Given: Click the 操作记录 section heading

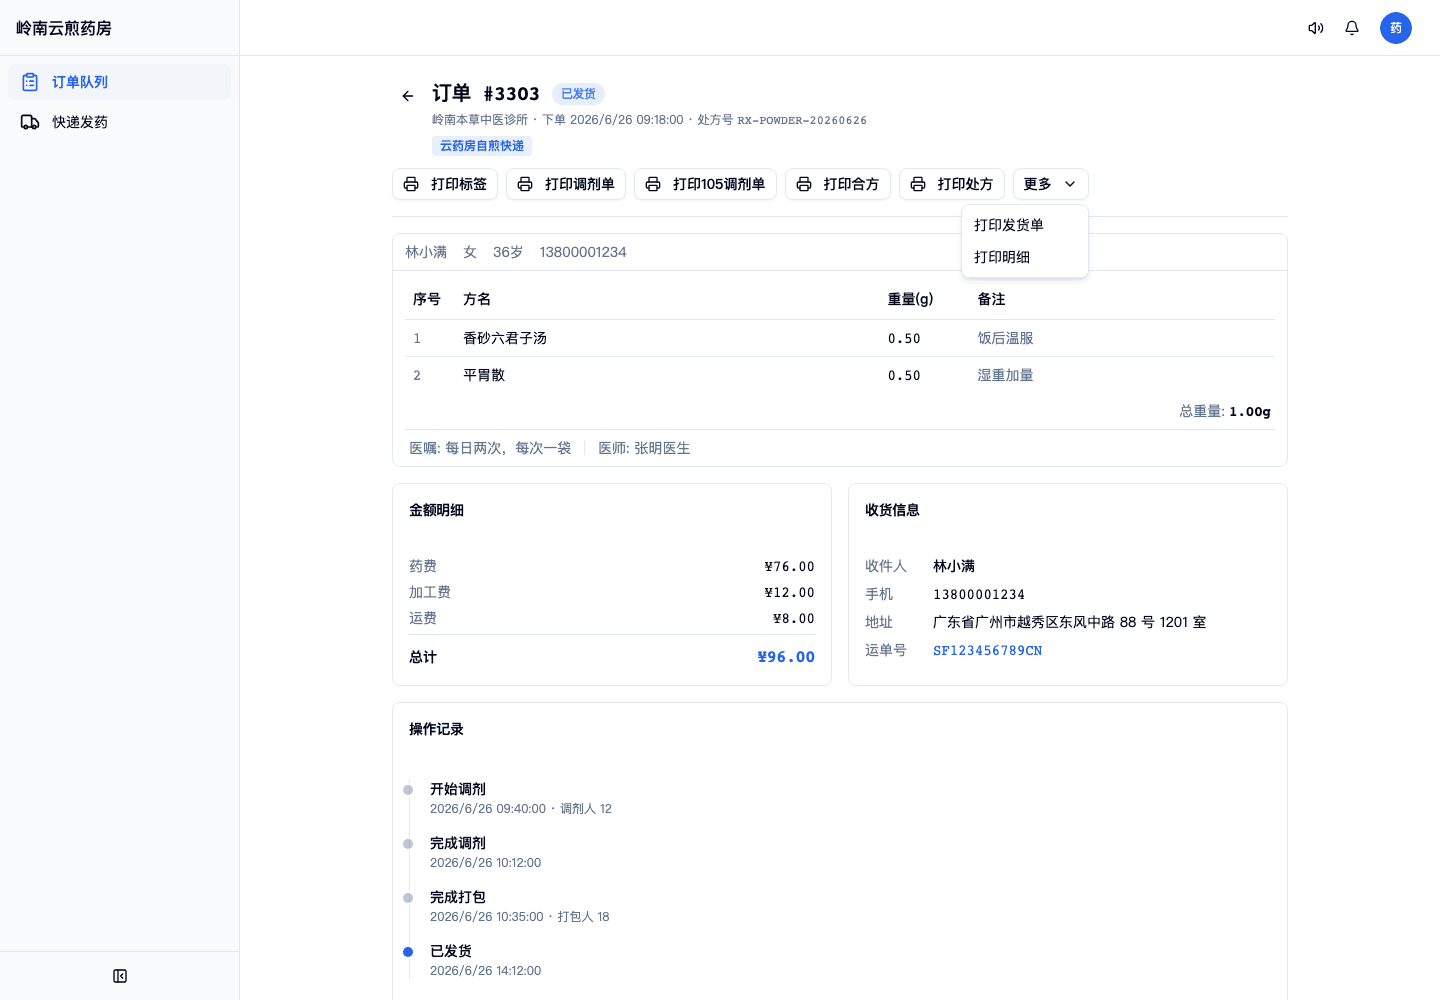Looking at the screenshot, I should point(436,729).
